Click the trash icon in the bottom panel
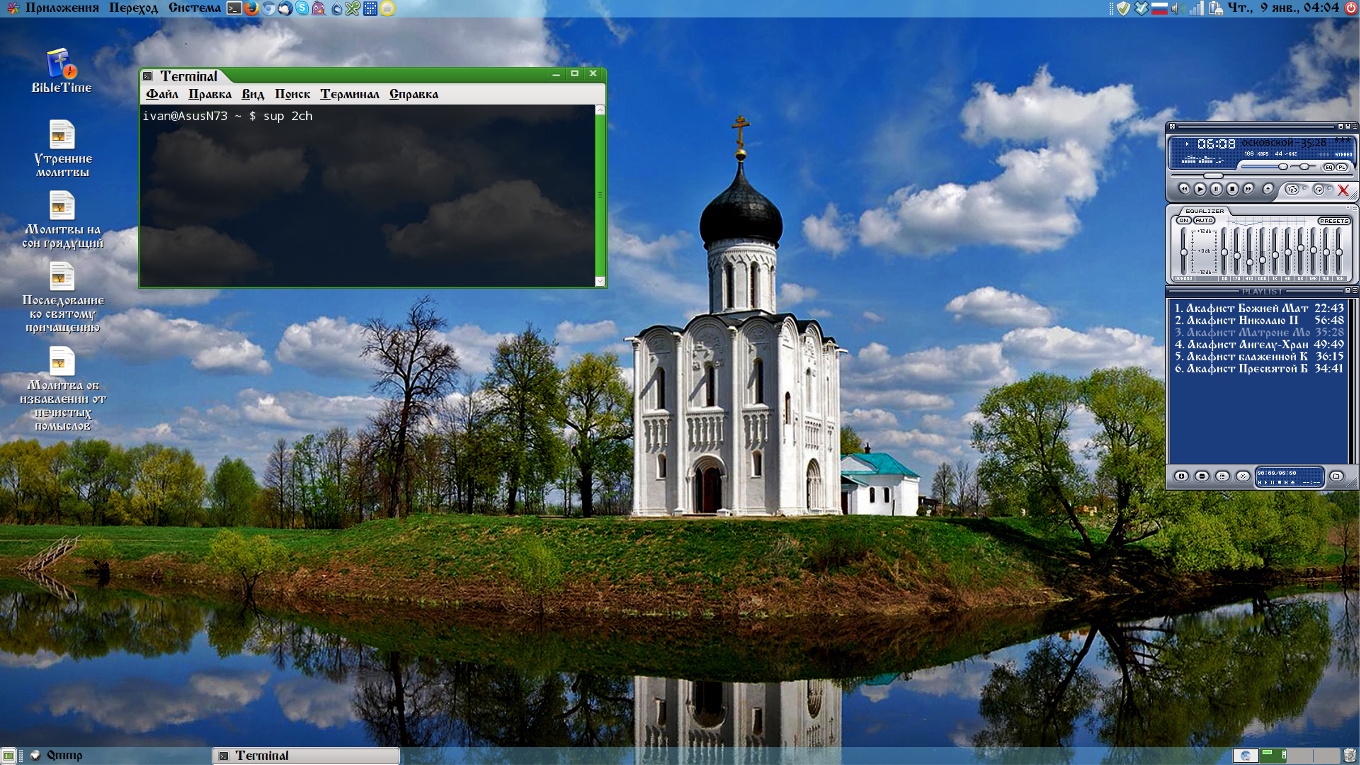Screen dimensions: 1360x765 pos(1350,756)
